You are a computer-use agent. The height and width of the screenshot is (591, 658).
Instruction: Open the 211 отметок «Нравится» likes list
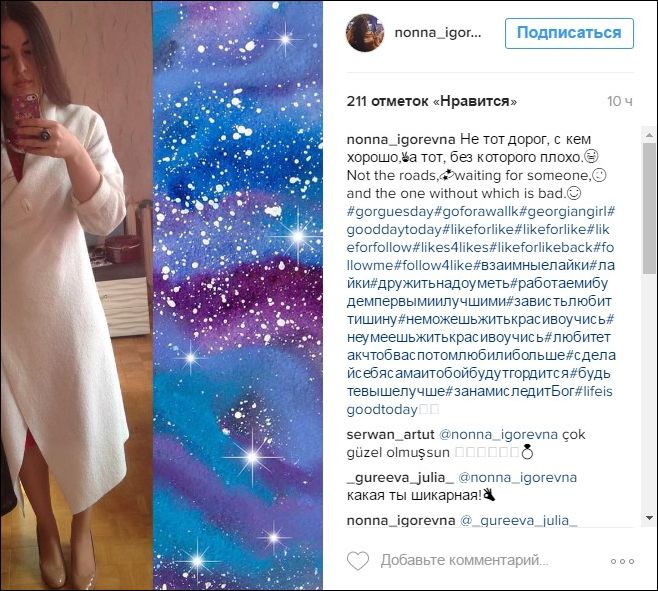pyautogui.click(x=432, y=101)
